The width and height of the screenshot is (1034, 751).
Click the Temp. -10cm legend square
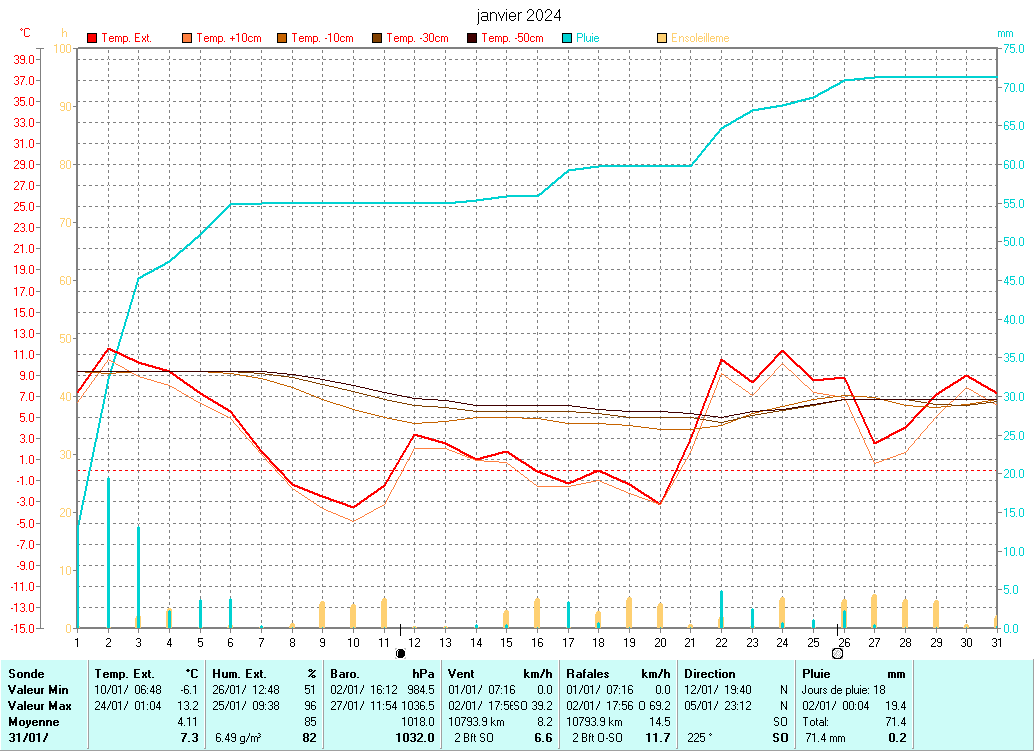(282, 38)
